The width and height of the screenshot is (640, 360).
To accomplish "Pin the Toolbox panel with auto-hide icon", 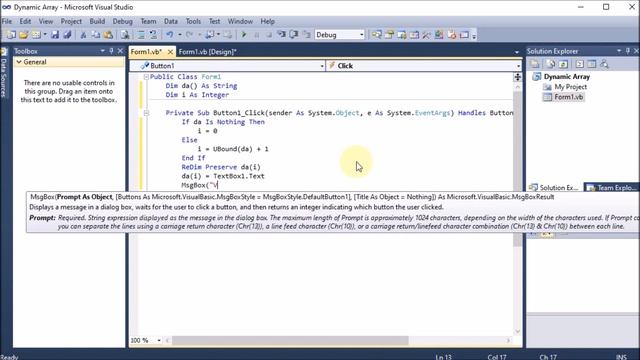I will [111, 51].
